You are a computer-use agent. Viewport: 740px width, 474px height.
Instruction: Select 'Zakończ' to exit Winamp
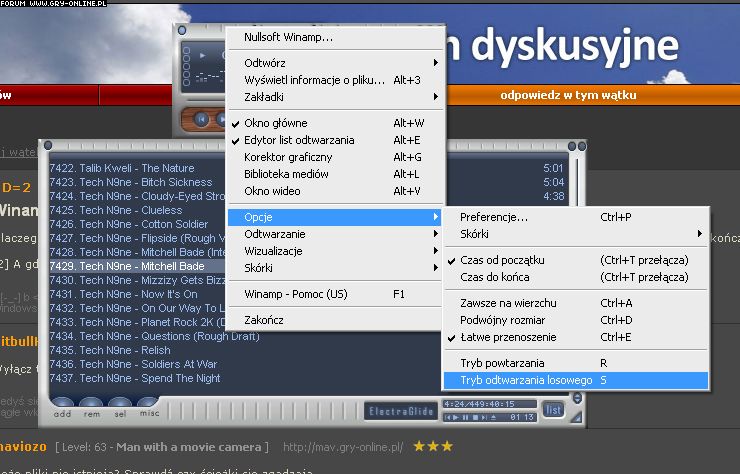point(336,320)
